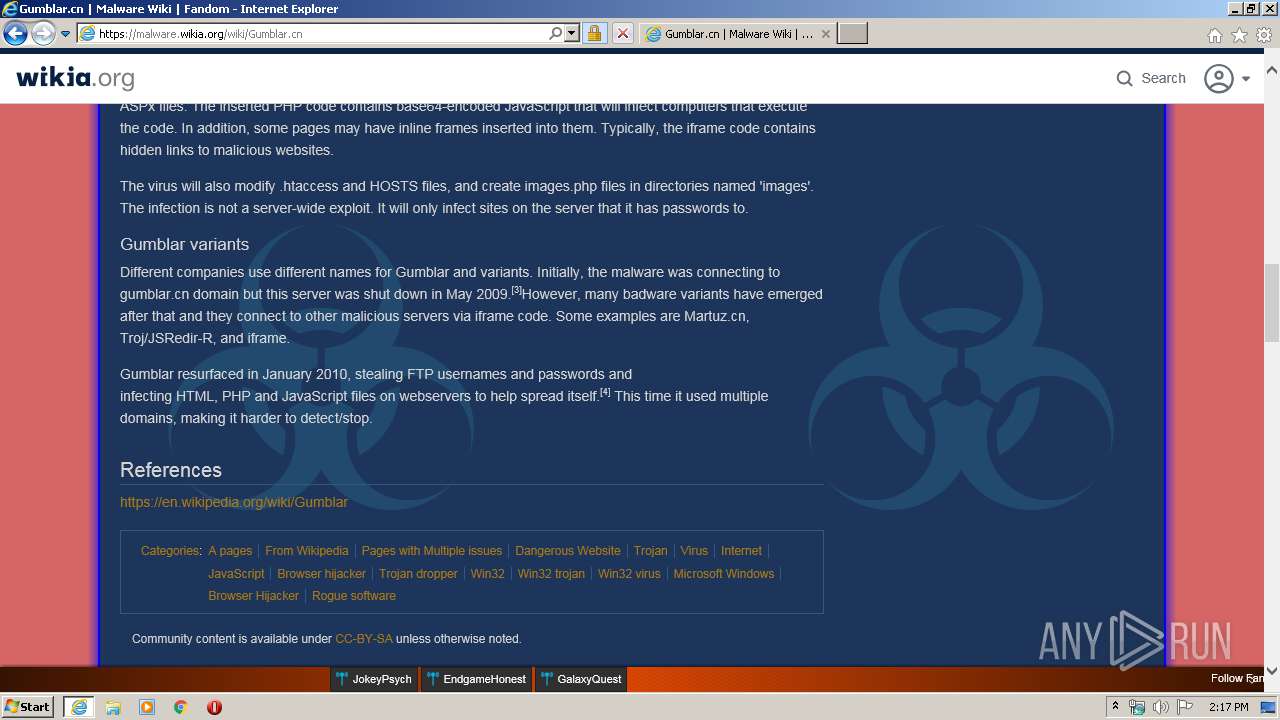
Task: Click the Follow Fandom link
Action: pos(1238,678)
